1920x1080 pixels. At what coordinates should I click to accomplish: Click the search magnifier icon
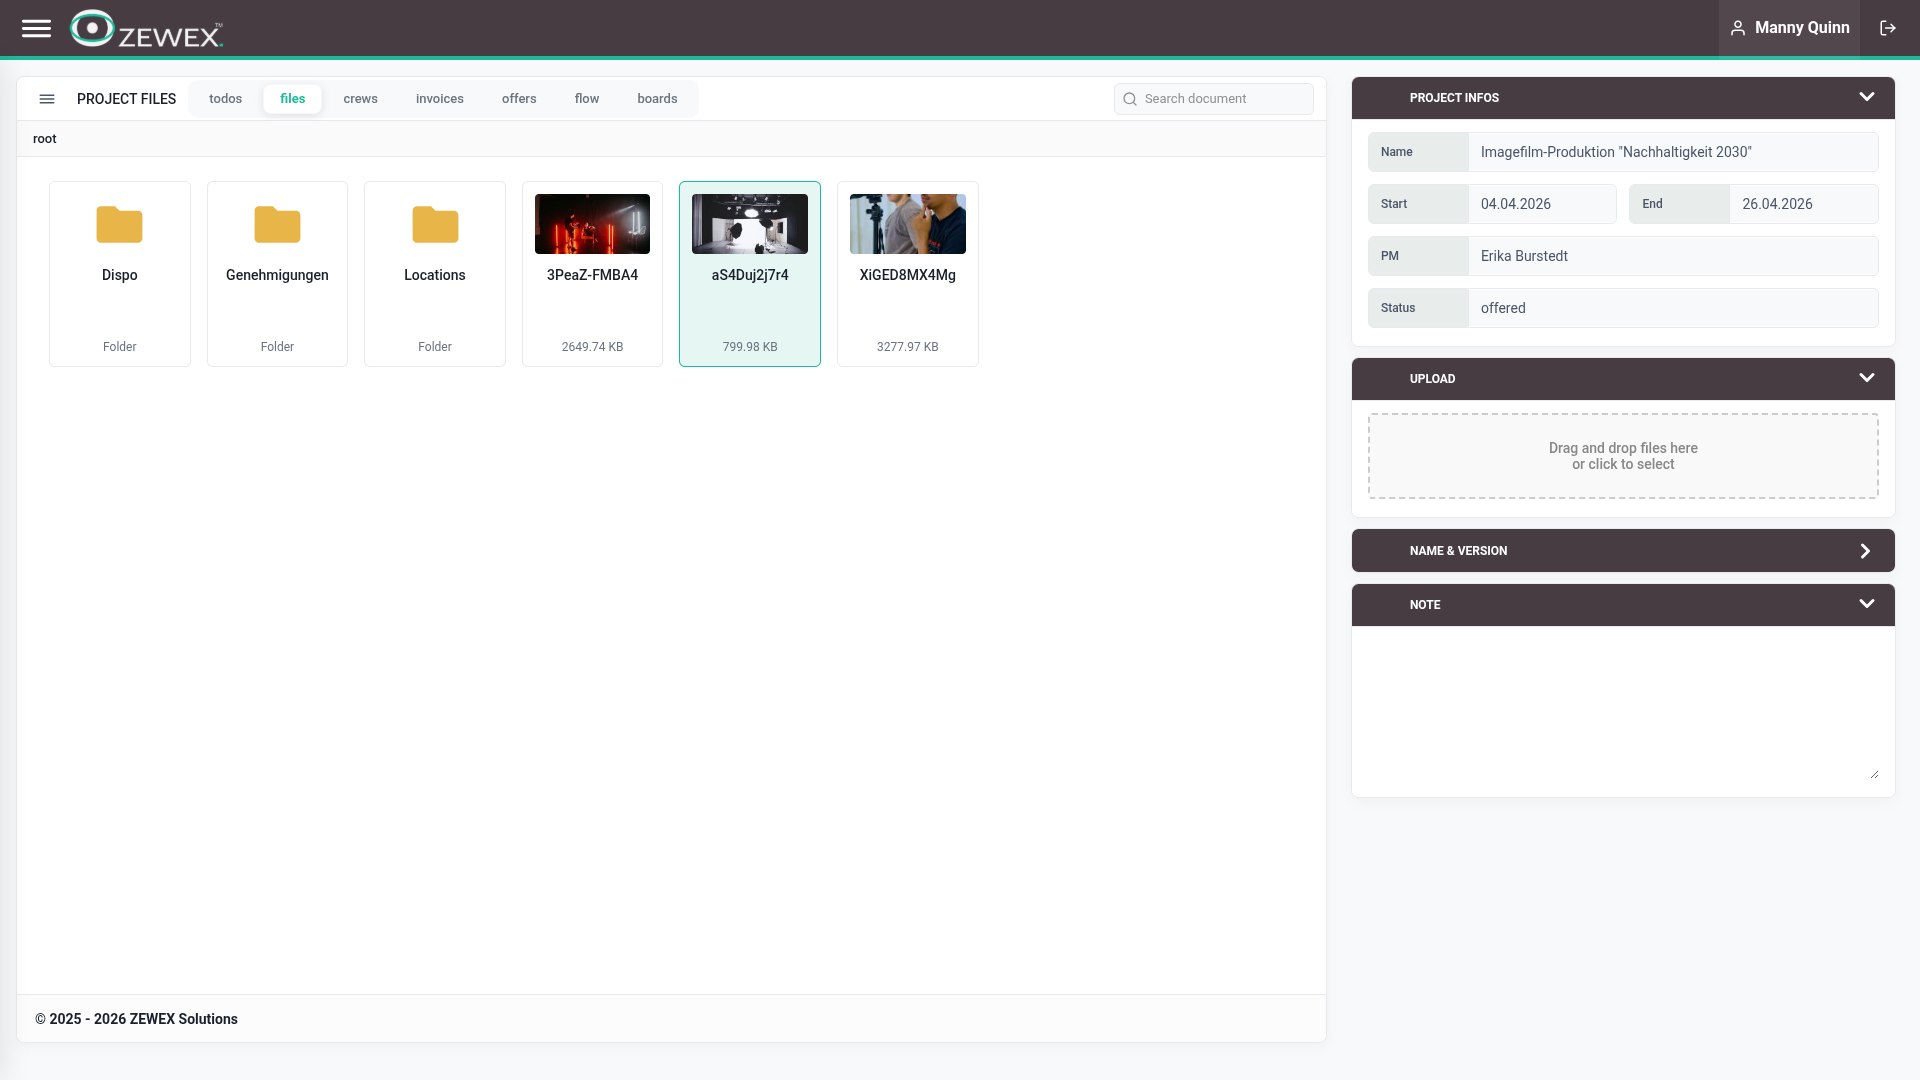tap(1130, 99)
